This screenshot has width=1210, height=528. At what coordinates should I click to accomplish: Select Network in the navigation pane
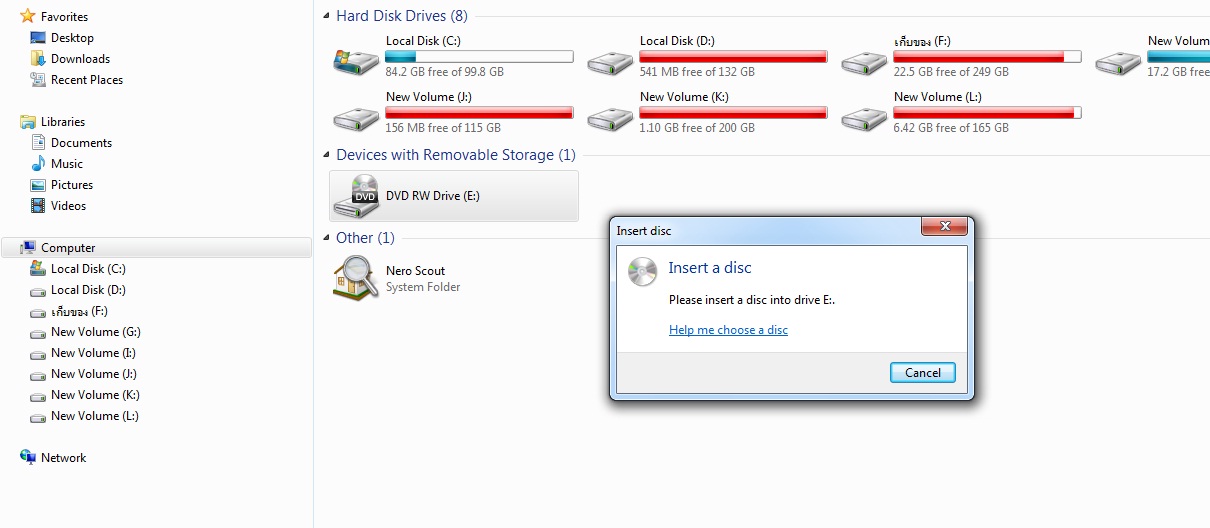[63, 457]
